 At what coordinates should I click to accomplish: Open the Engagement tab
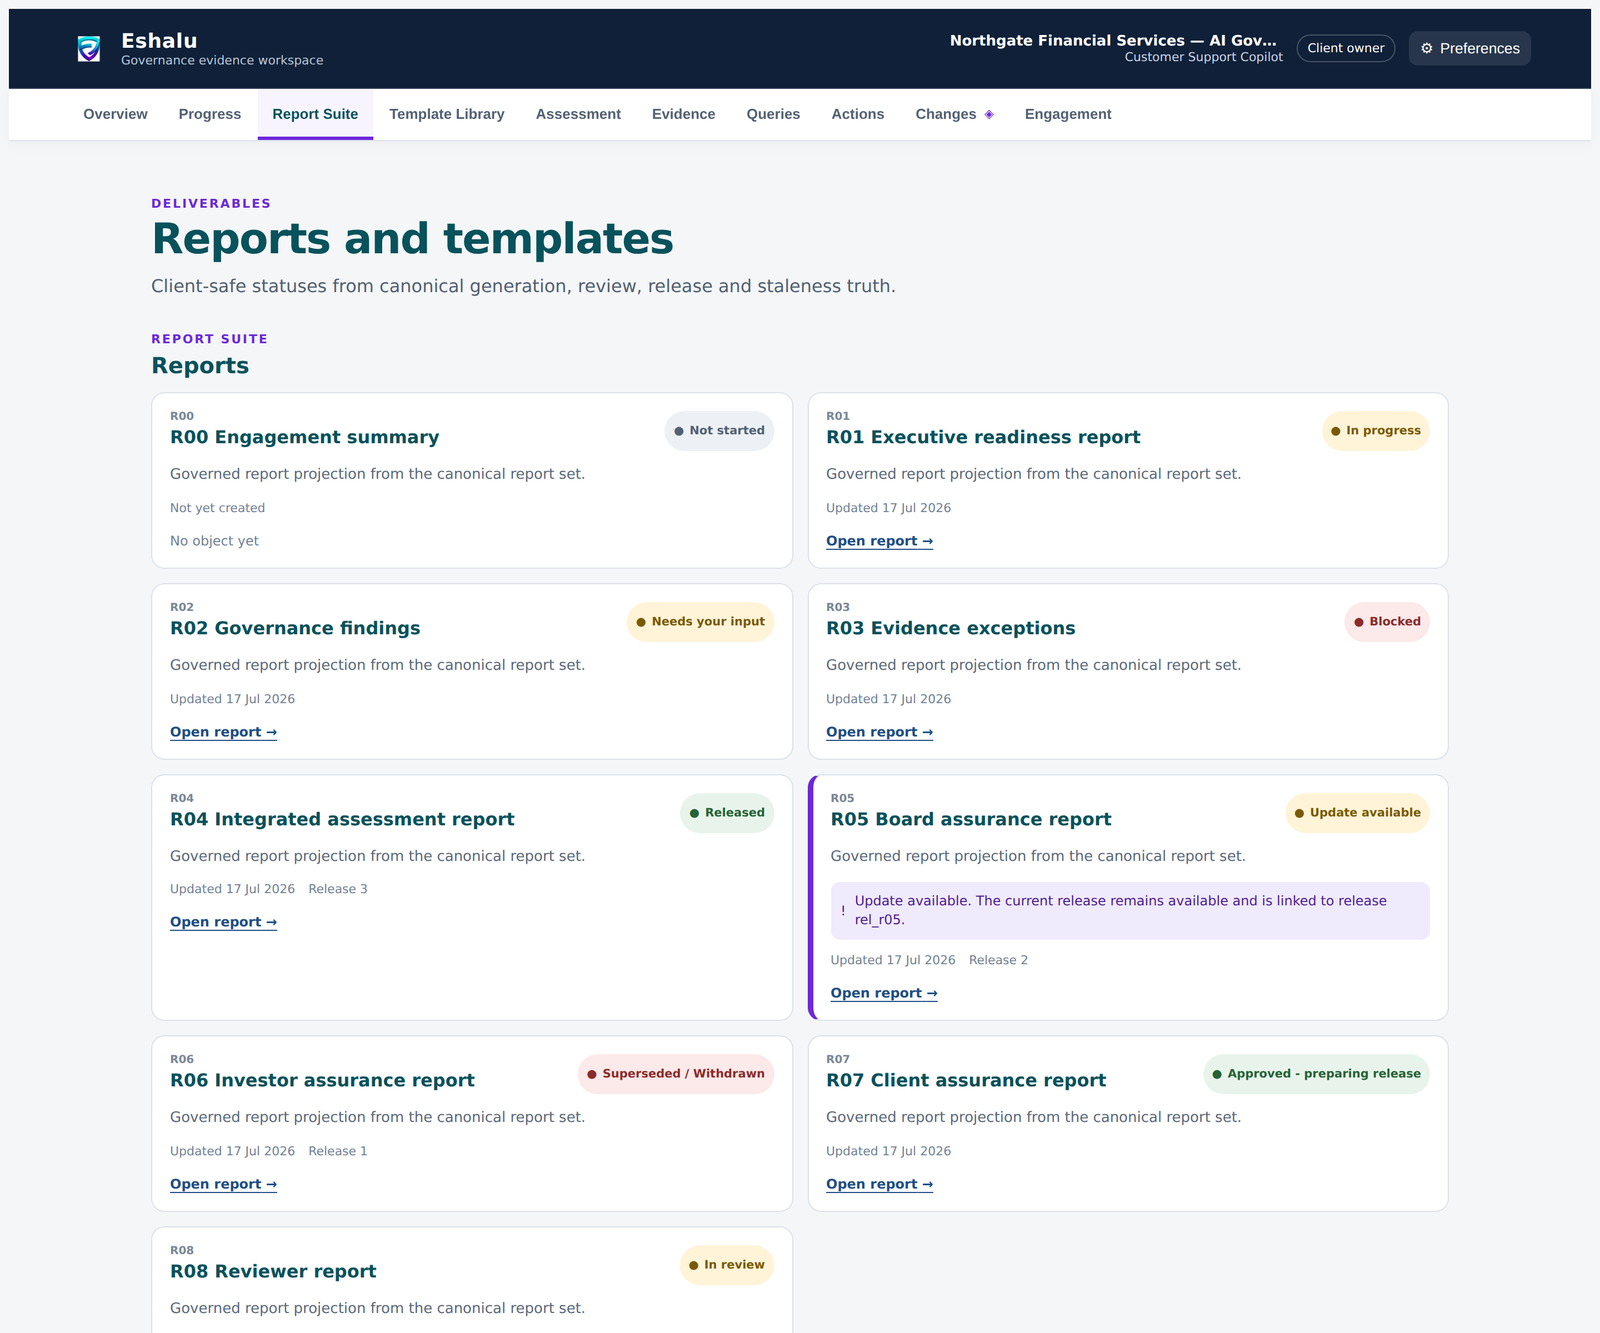tap(1068, 114)
